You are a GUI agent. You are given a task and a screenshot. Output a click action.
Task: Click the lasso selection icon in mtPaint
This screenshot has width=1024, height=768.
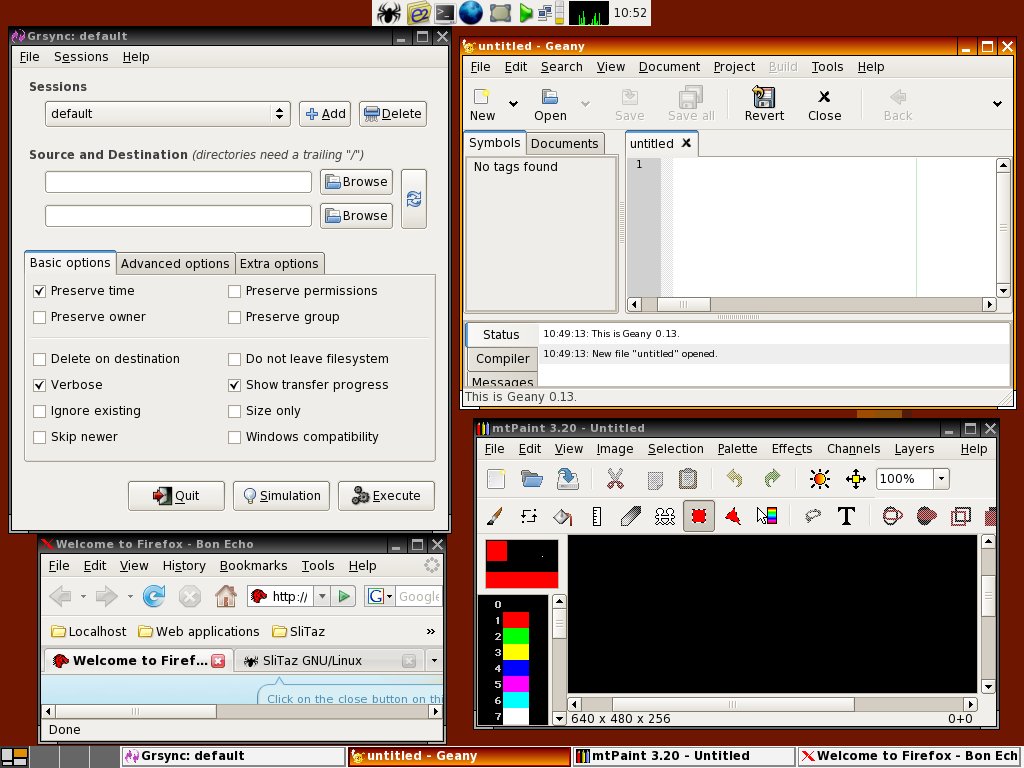pyautogui.click(x=812, y=517)
